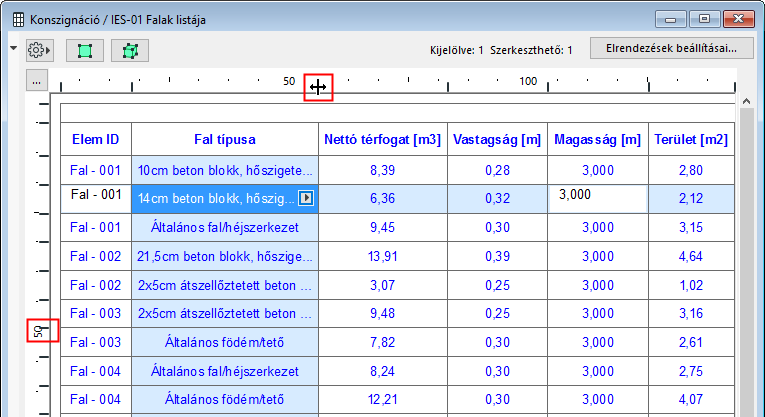Click area value 2,75
This screenshot has width=765, height=417.
(691, 371)
